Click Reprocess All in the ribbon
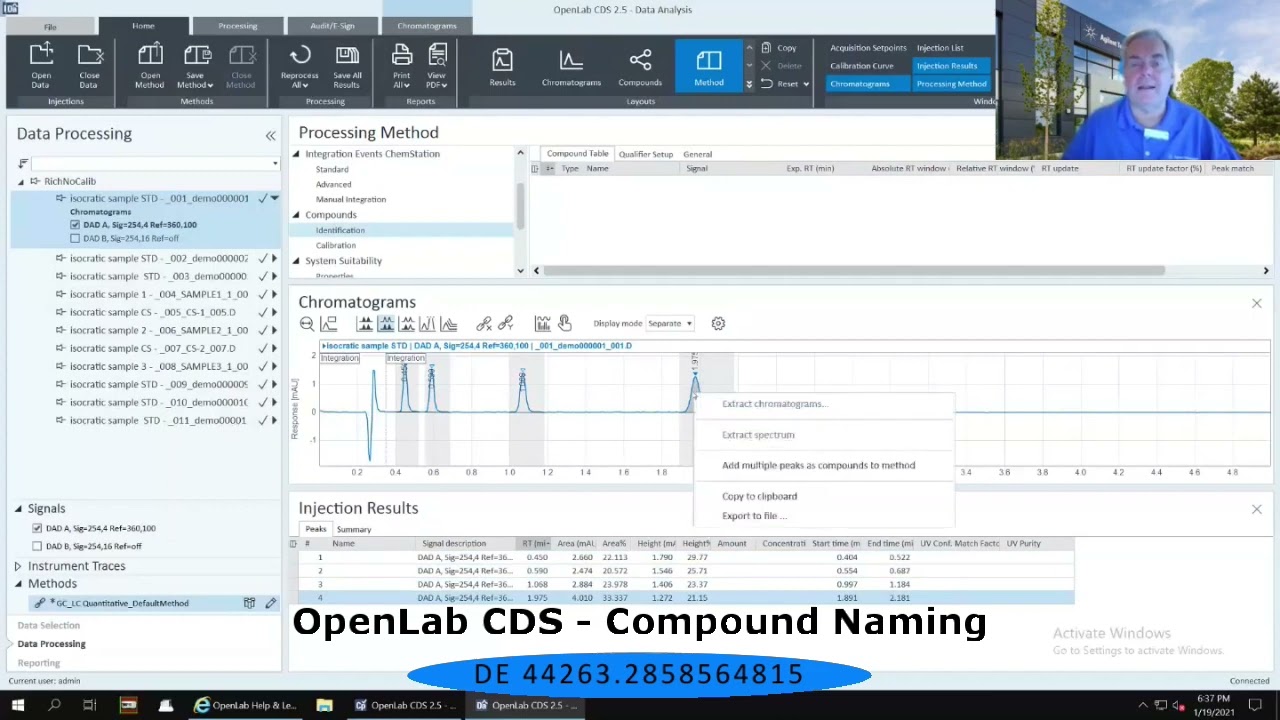The width and height of the screenshot is (1280, 720). tap(299, 66)
